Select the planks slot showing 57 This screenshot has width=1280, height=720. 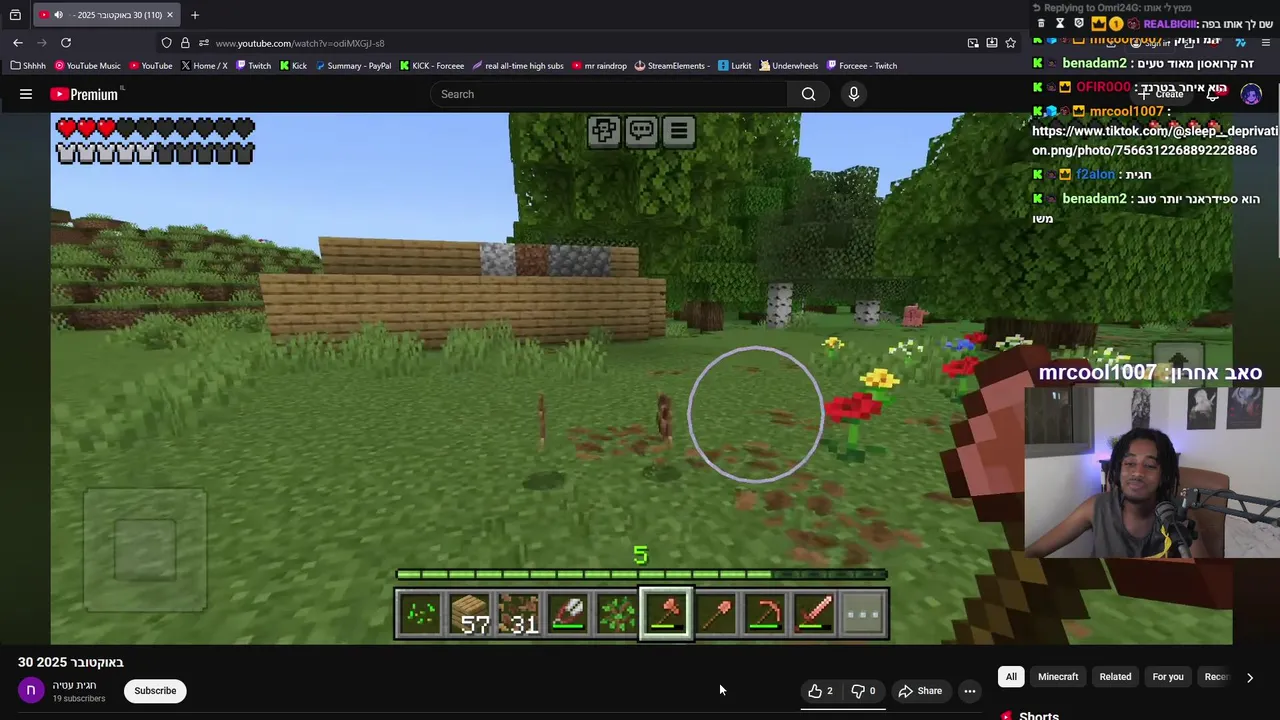[469, 613]
